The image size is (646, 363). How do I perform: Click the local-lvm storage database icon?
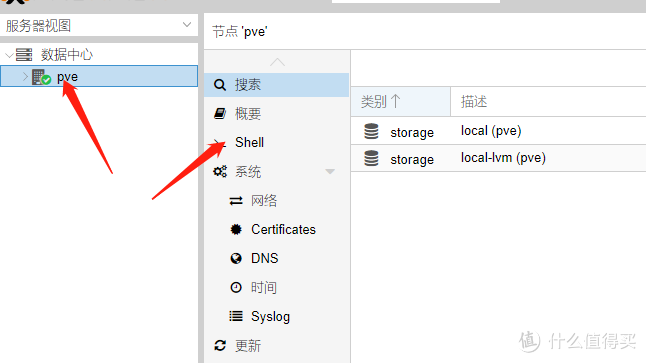[371, 158]
